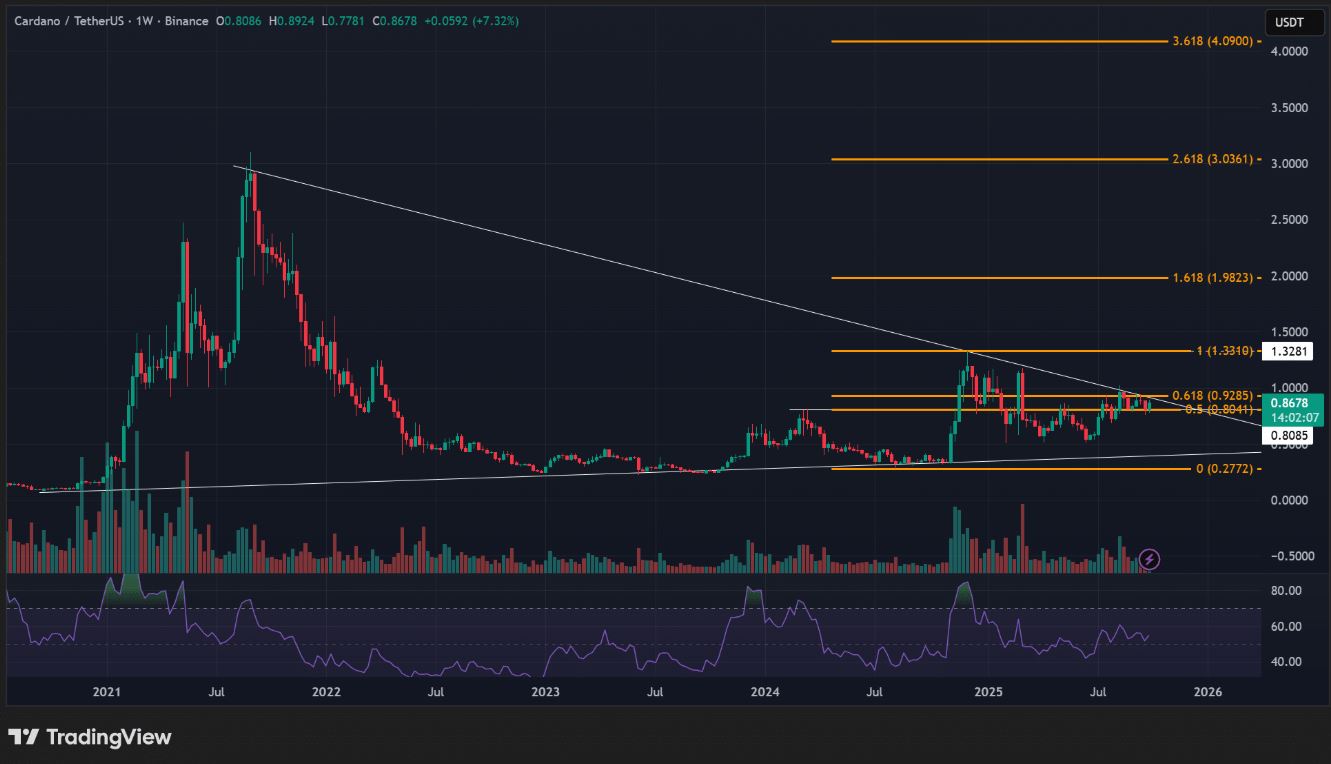Click the TradingView logo
Image resolution: width=1331 pixels, height=764 pixels.
click(90, 738)
